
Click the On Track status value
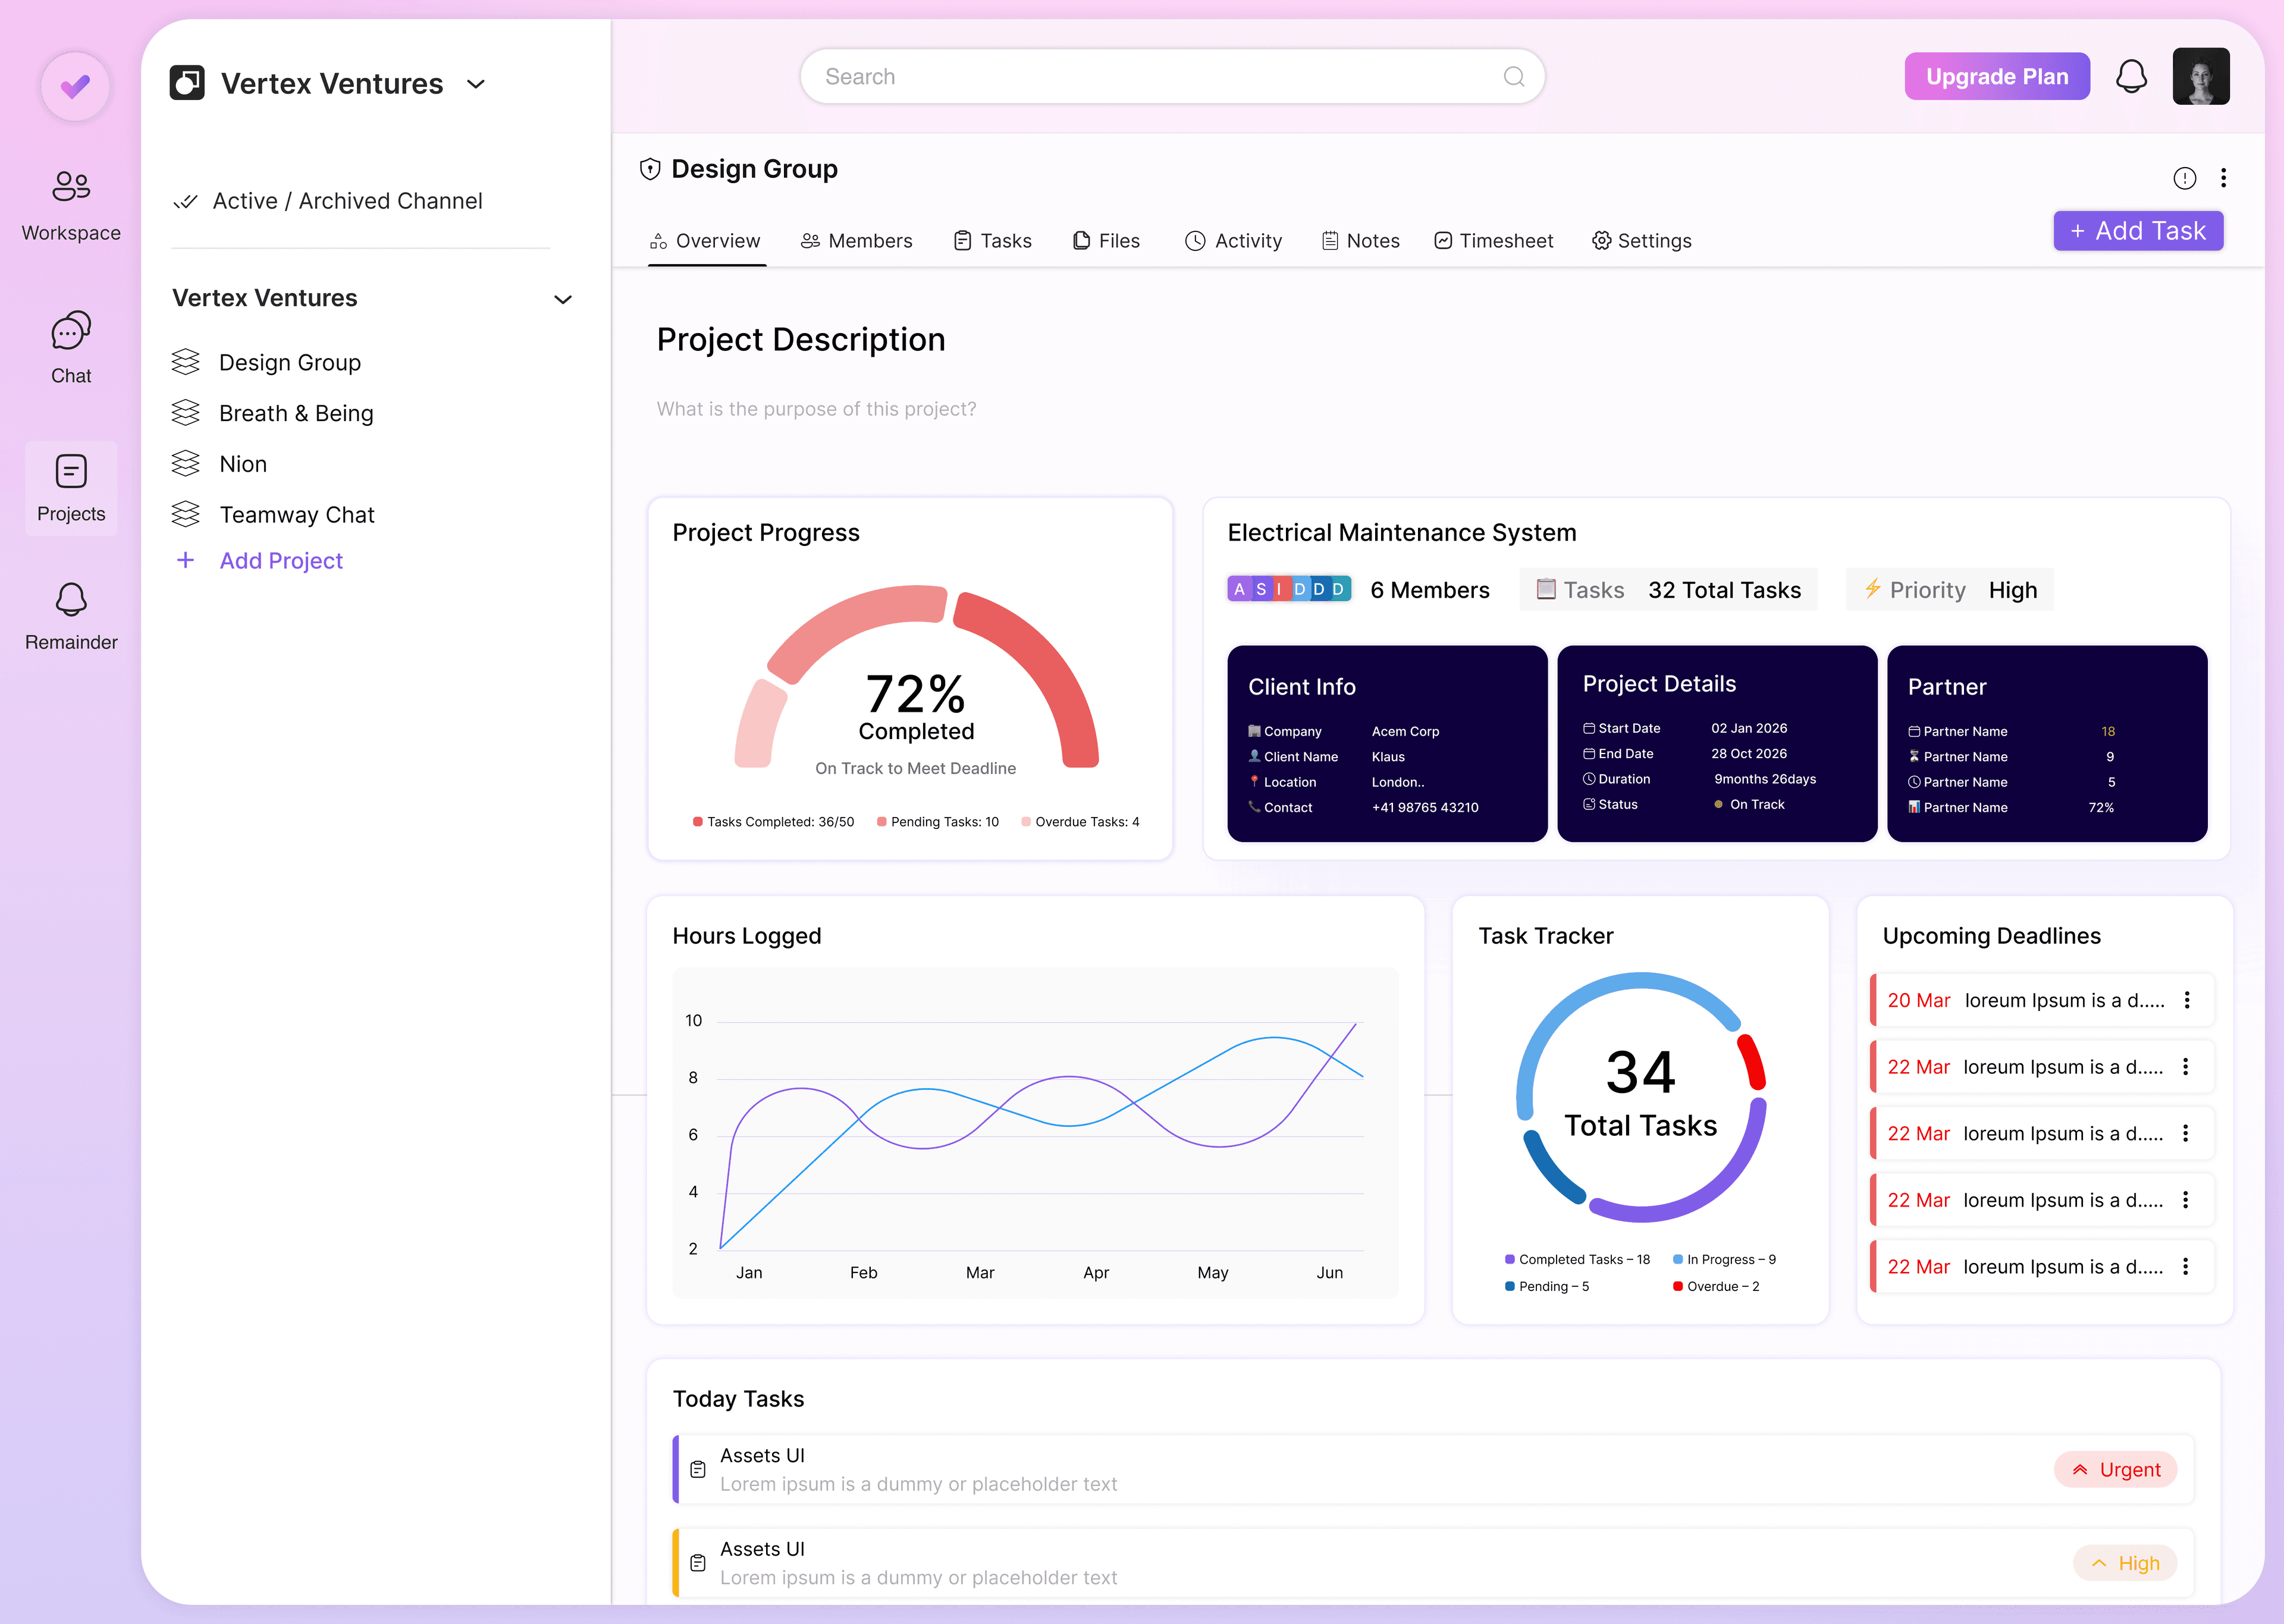[1749, 804]
